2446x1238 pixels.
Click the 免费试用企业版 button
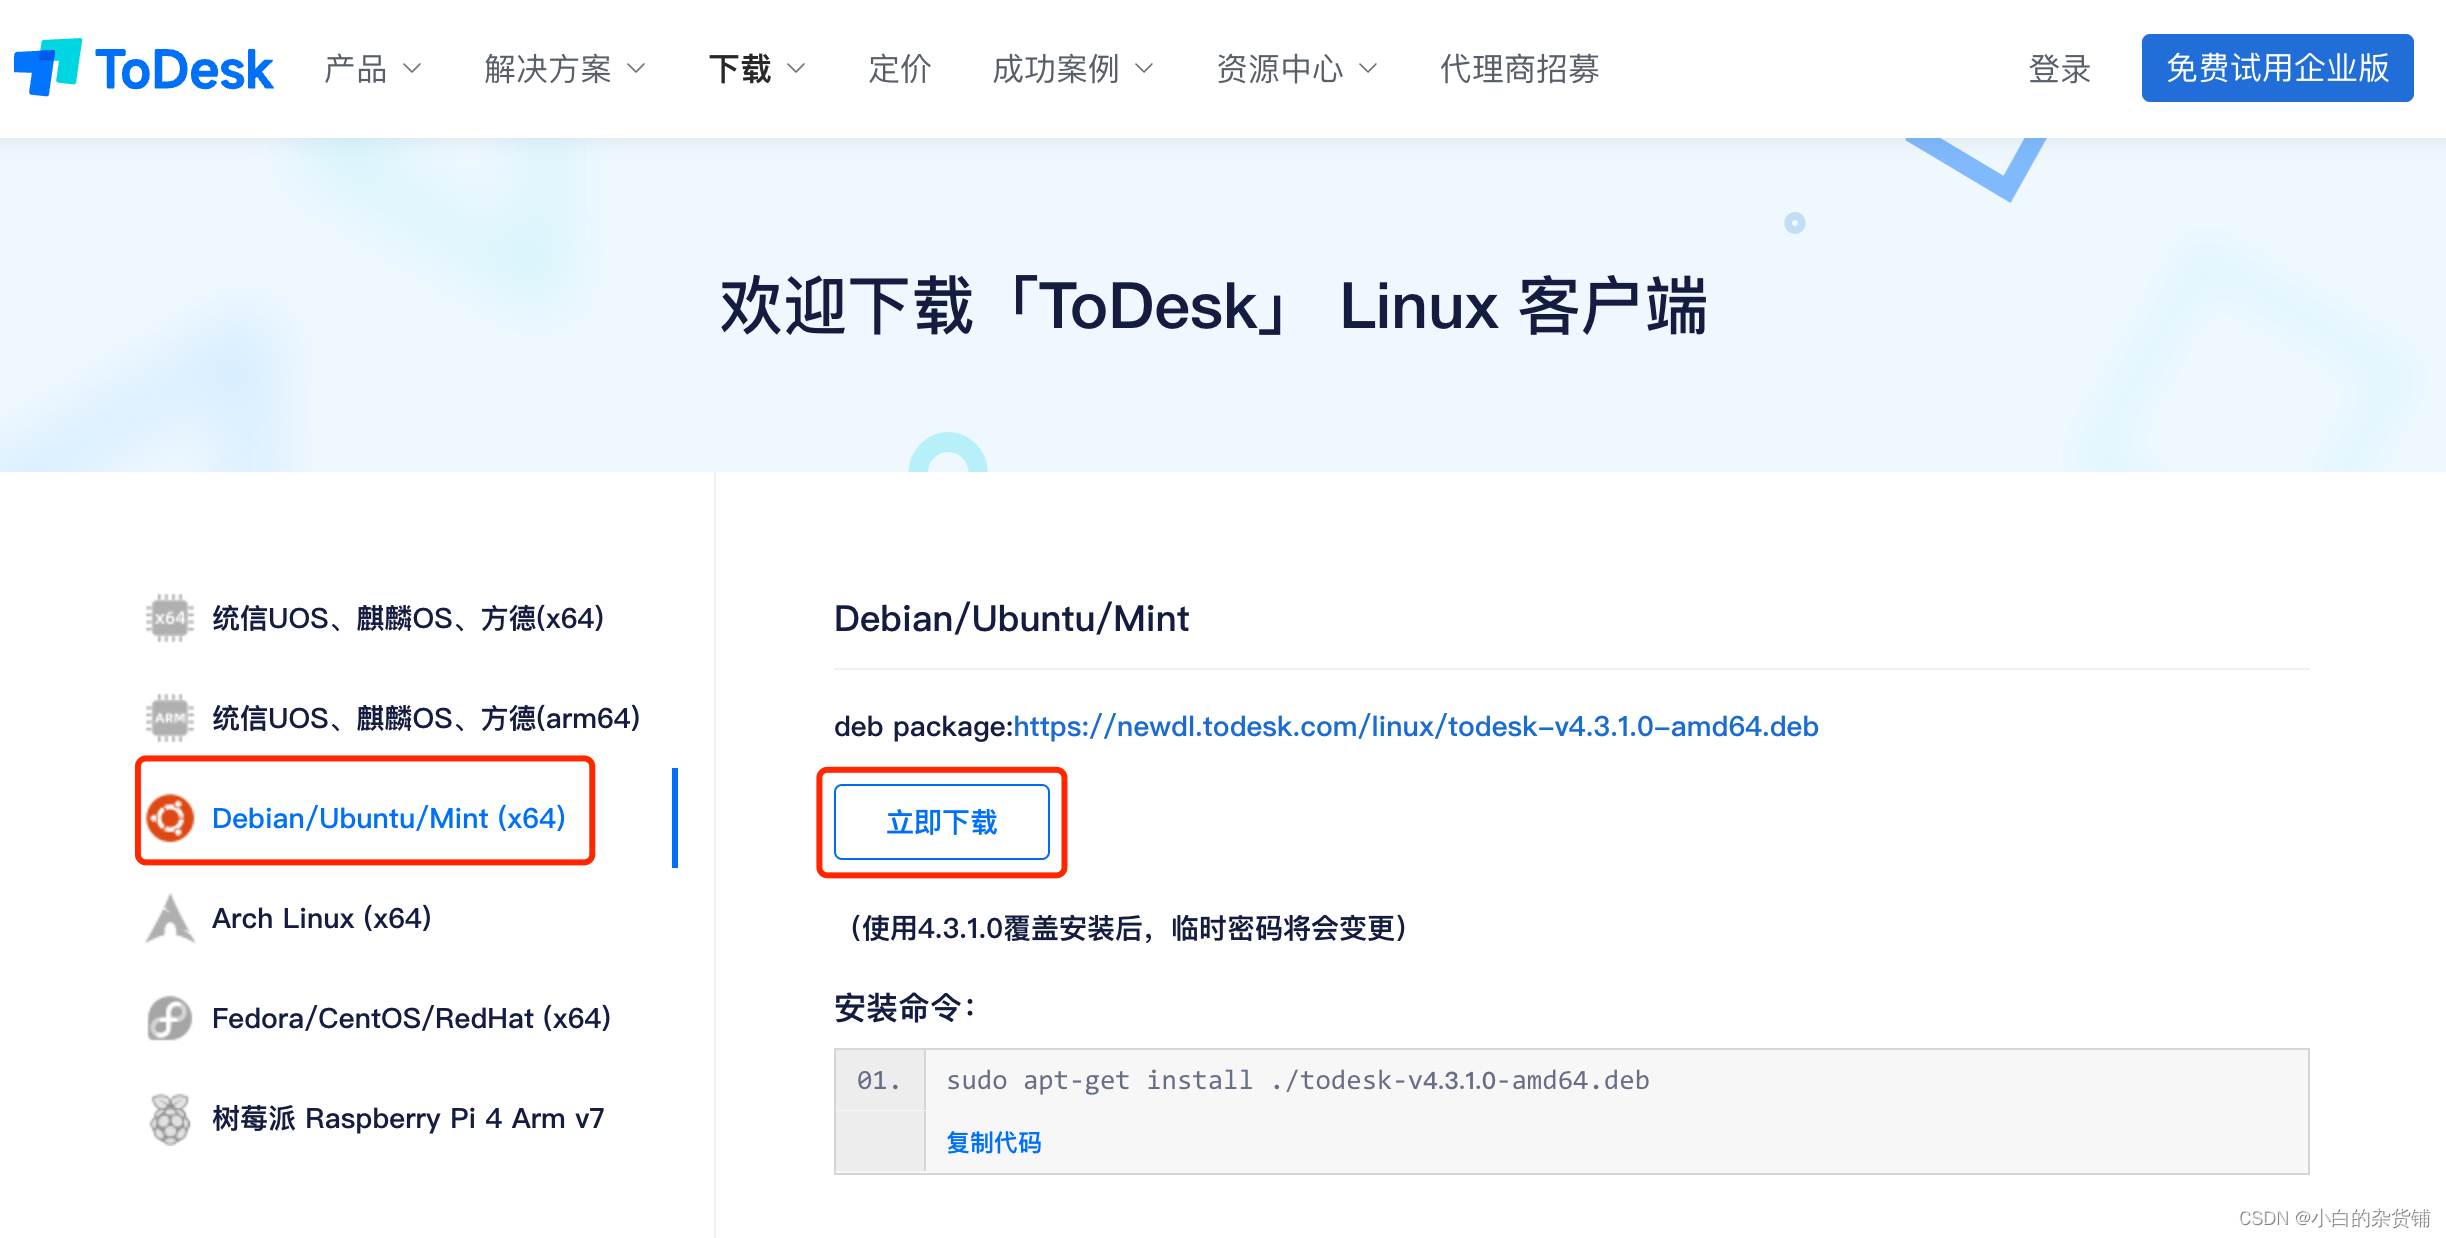(x=2277, y=68)
